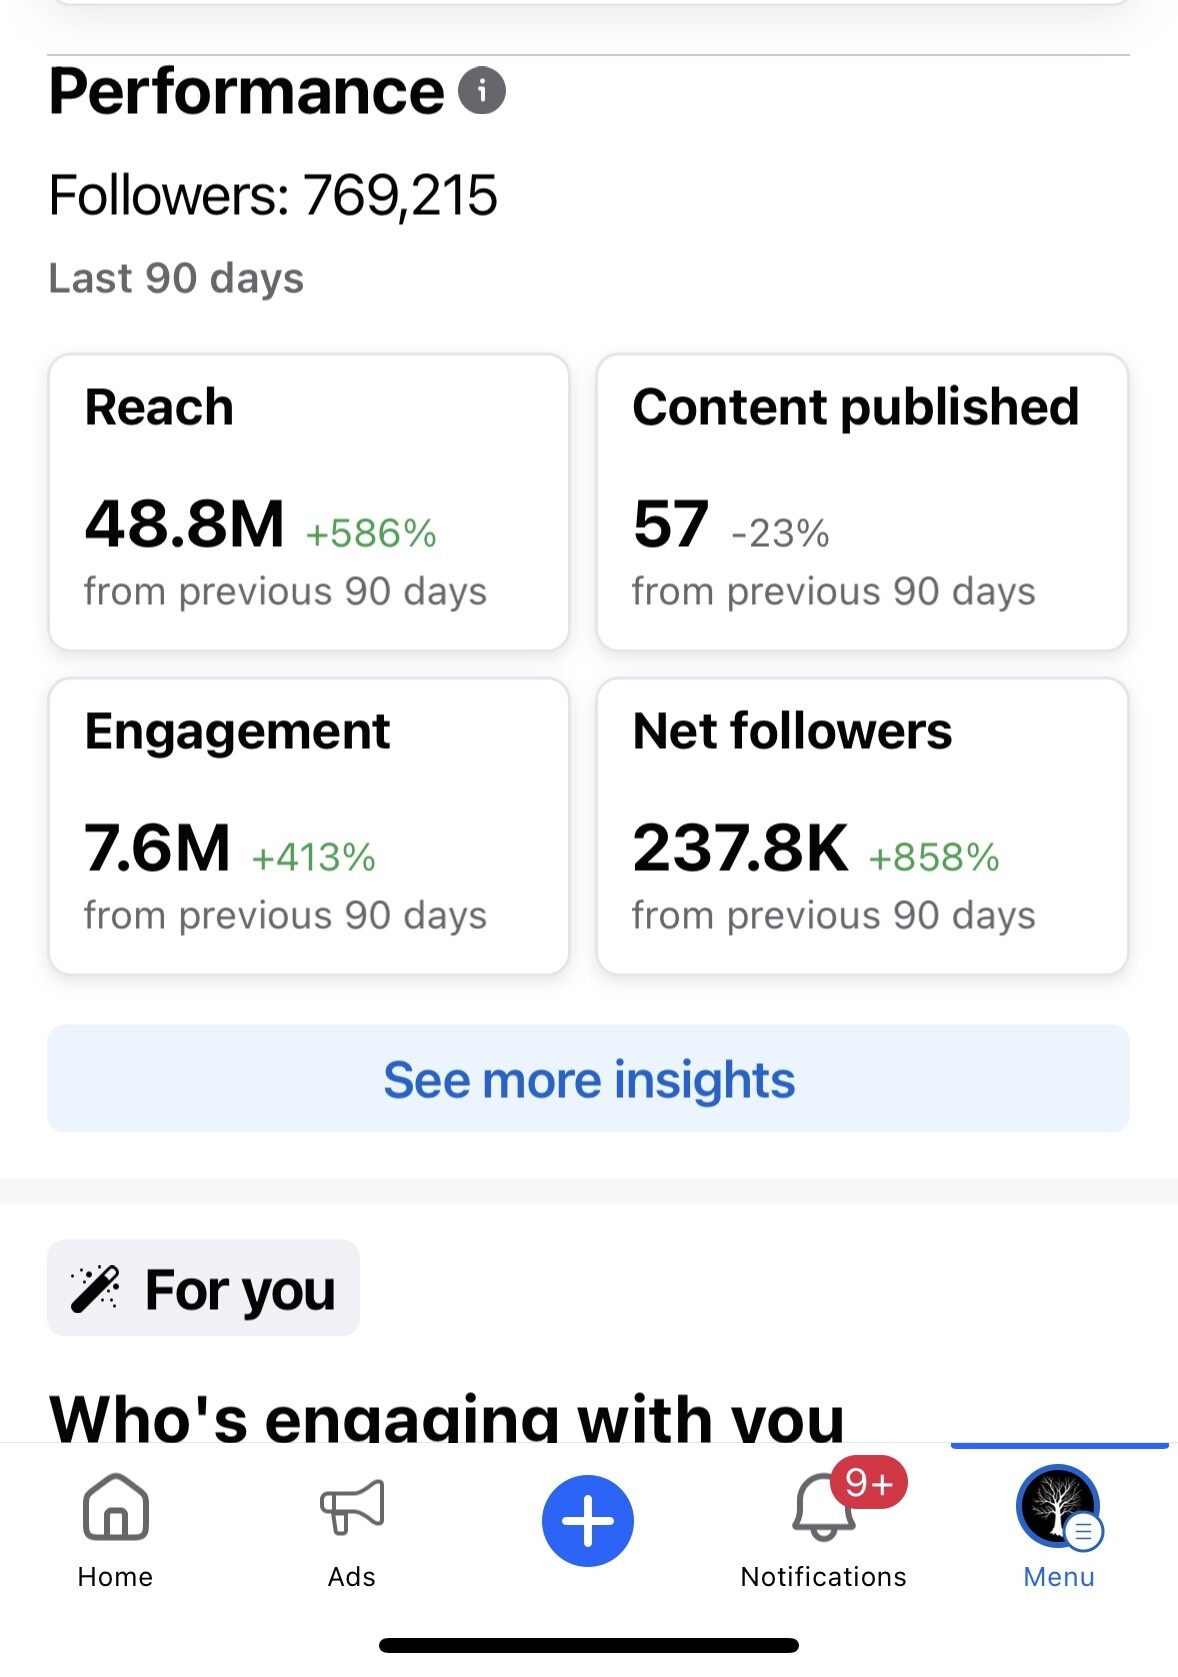The width and height of the screenshot is (1178, 1677).
Task: Select the For you label text
Action: (240, 1289)
